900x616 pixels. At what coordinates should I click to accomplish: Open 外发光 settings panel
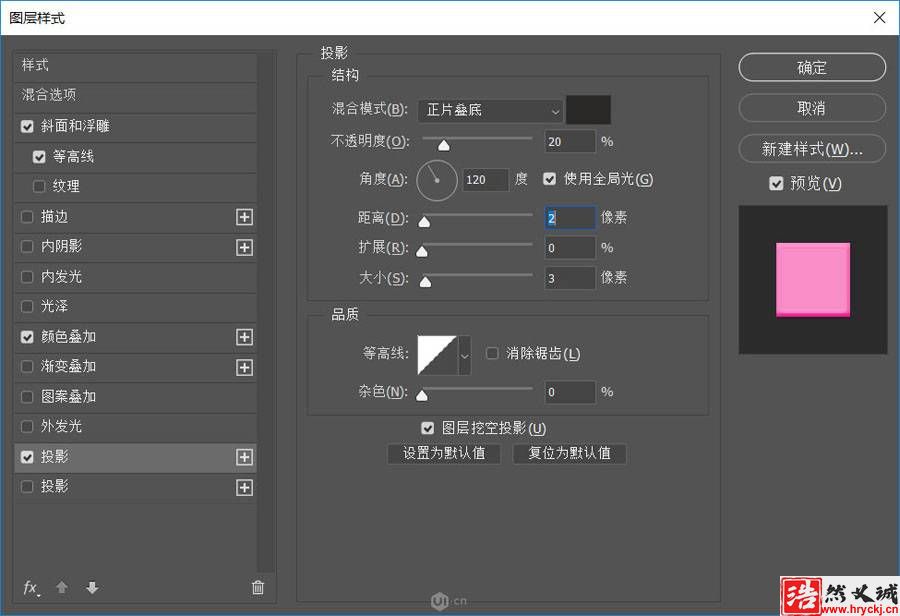[61, 427]
